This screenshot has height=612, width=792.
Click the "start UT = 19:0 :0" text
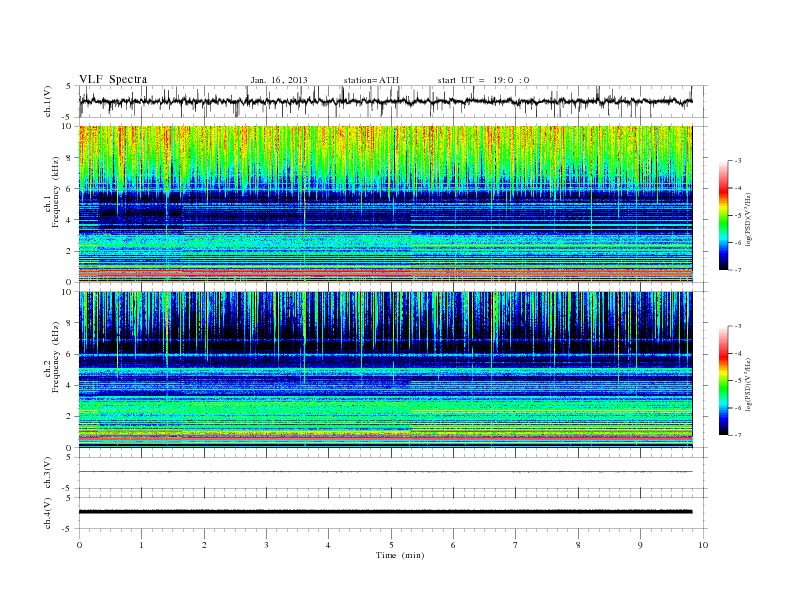pos(483,80)
